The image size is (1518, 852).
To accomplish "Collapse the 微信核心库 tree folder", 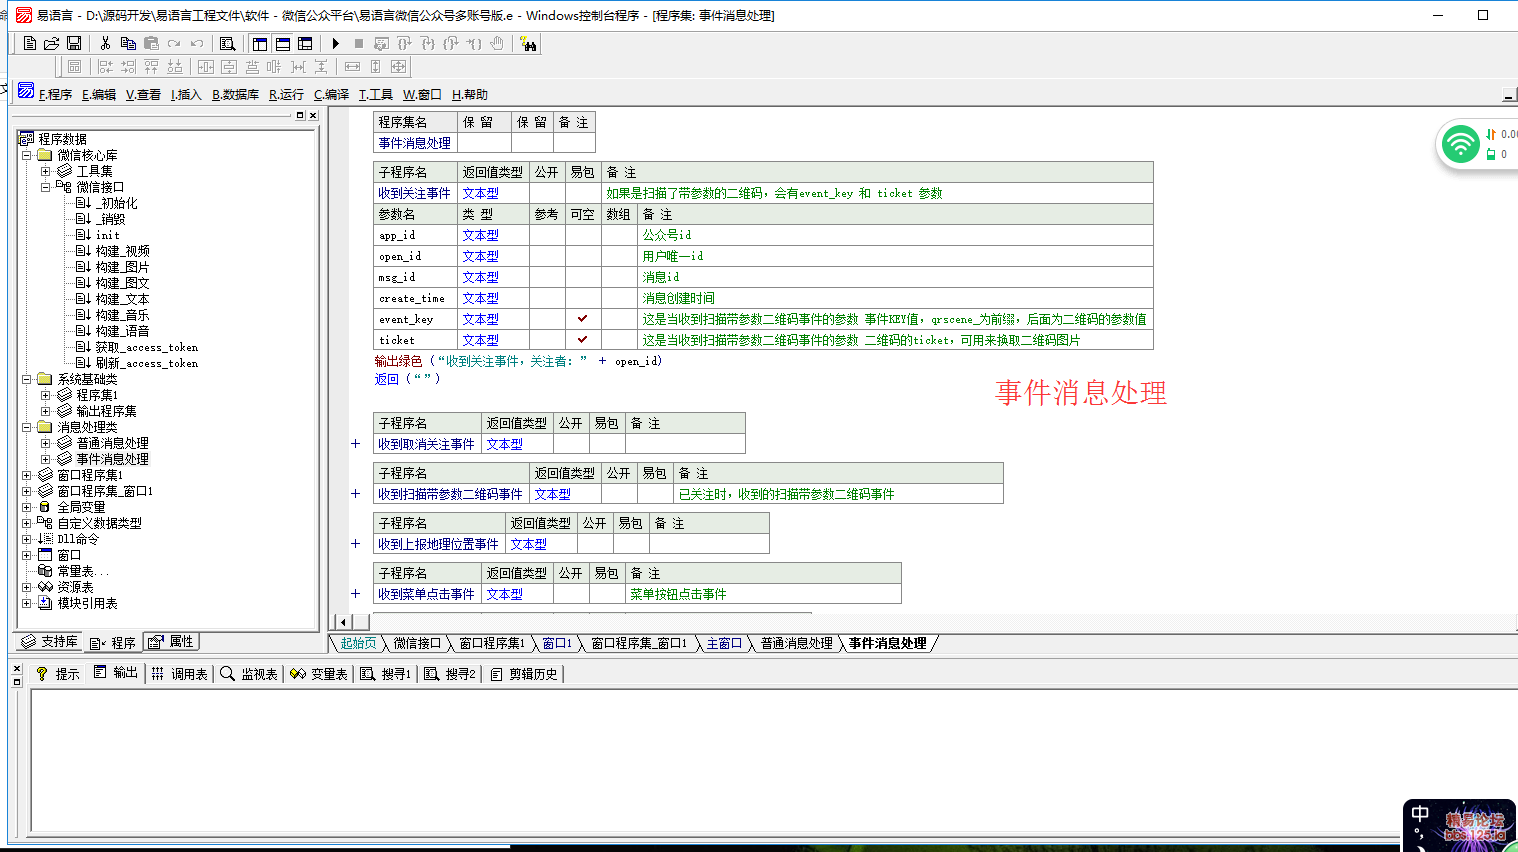I will click(x=27, y=155).
